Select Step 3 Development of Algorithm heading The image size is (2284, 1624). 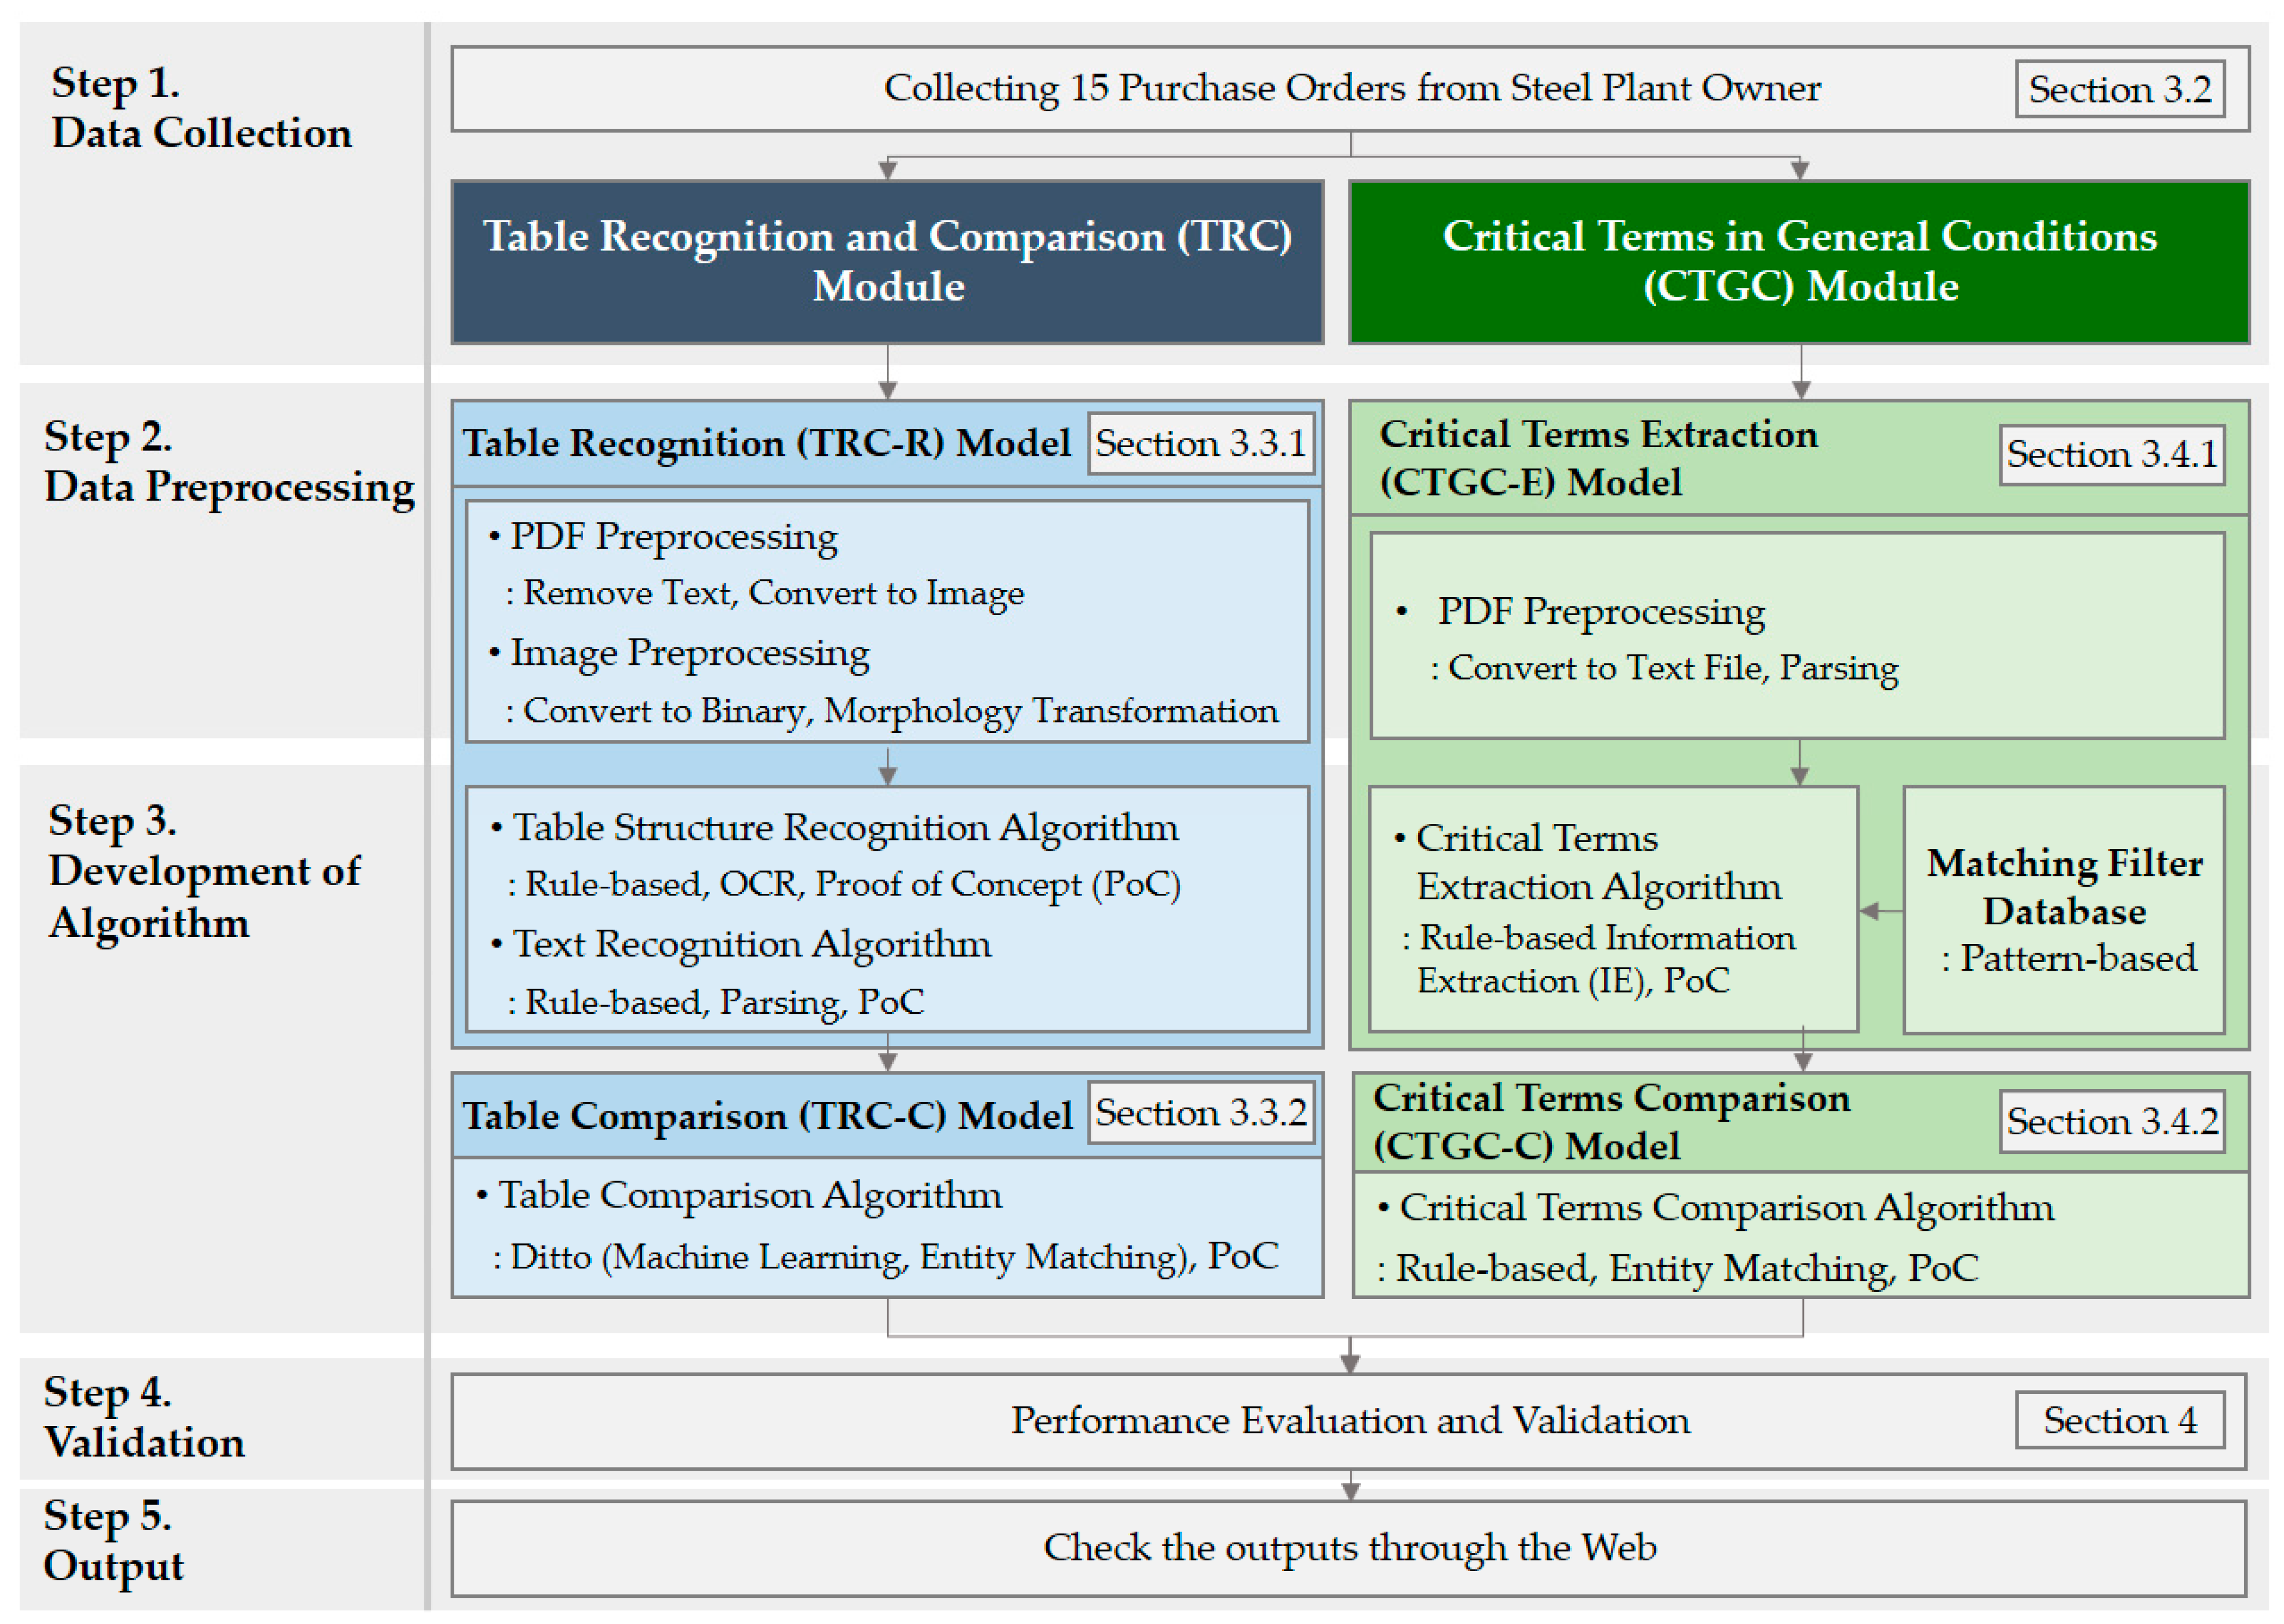pos(204,871)
